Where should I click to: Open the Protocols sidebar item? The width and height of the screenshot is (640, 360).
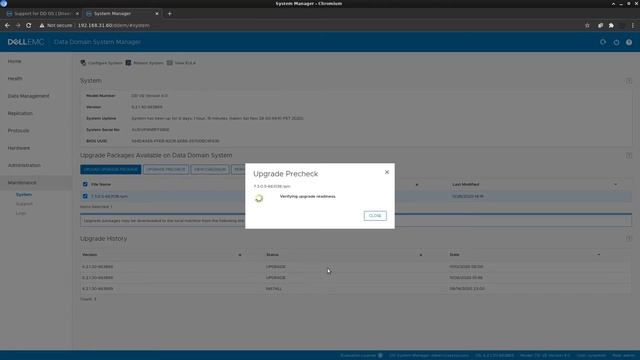(x=18, y=131)
